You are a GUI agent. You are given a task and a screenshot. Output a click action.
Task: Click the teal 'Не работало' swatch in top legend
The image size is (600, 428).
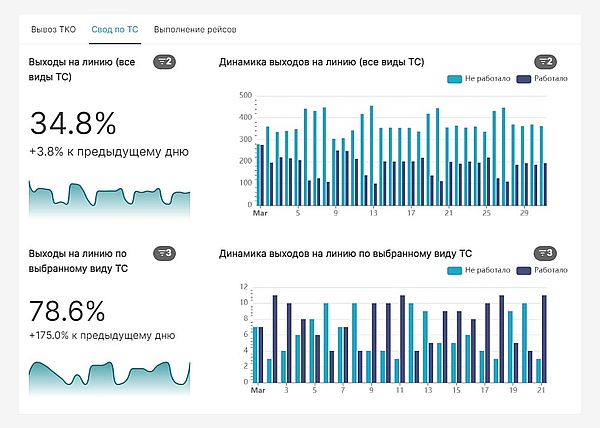(454, 78)
